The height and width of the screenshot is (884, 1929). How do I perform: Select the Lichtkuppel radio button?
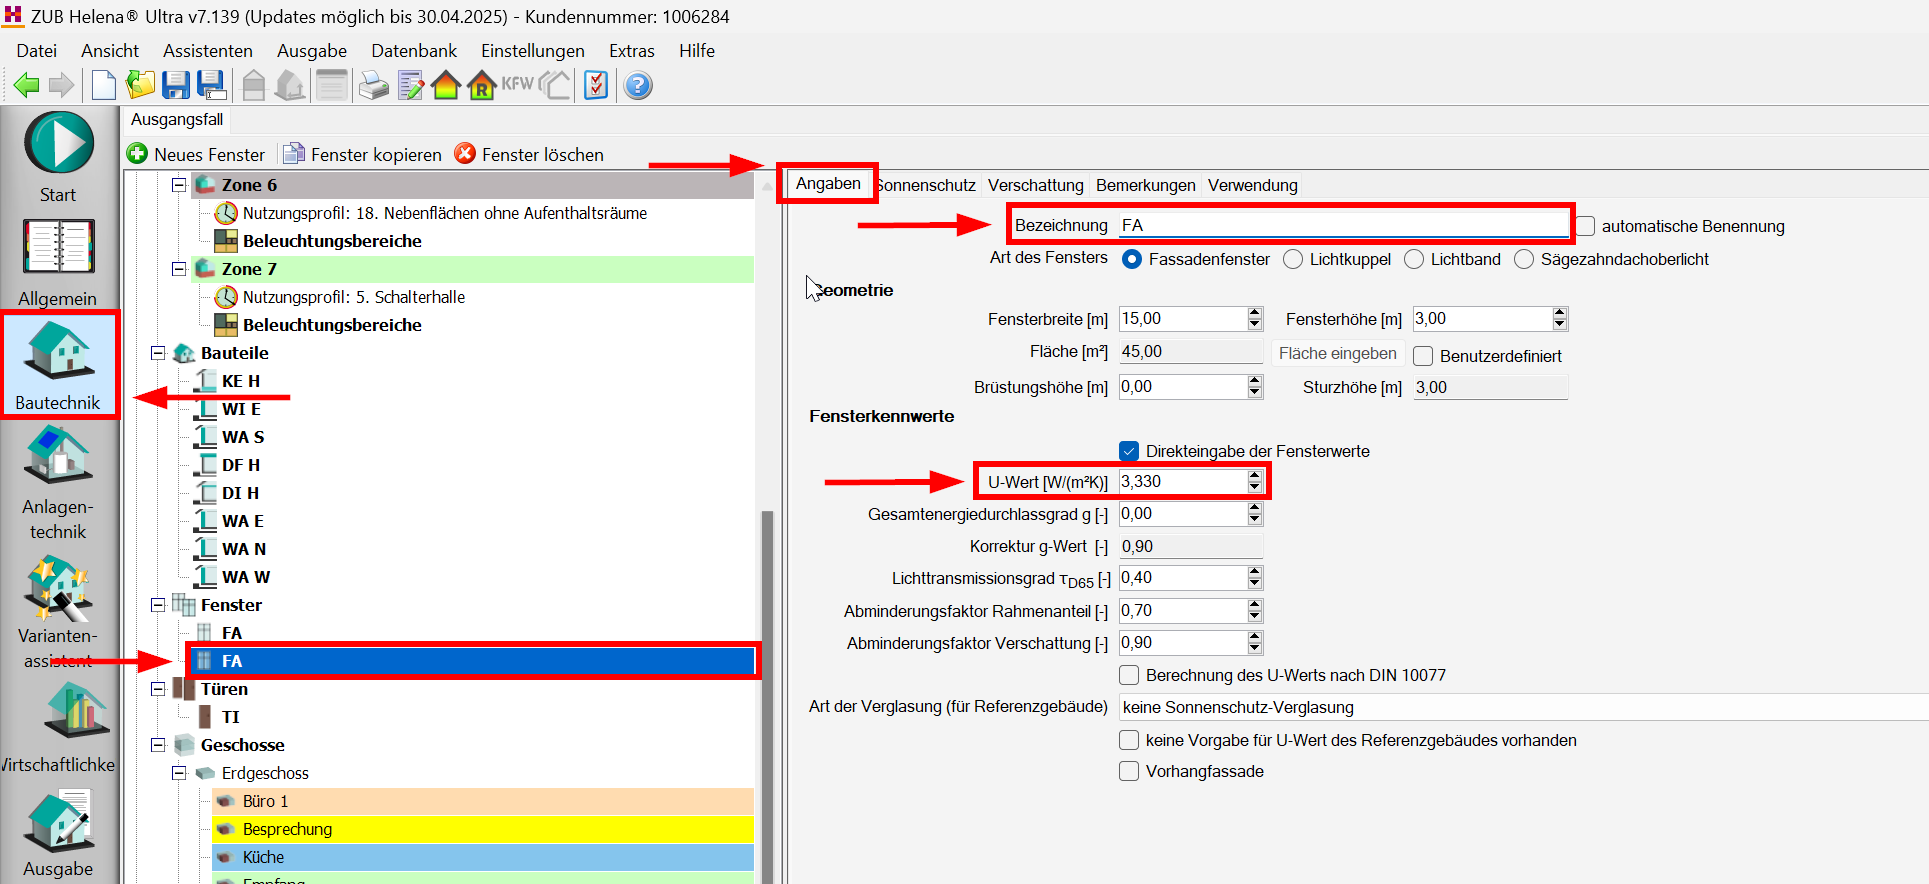[1293, 260]
